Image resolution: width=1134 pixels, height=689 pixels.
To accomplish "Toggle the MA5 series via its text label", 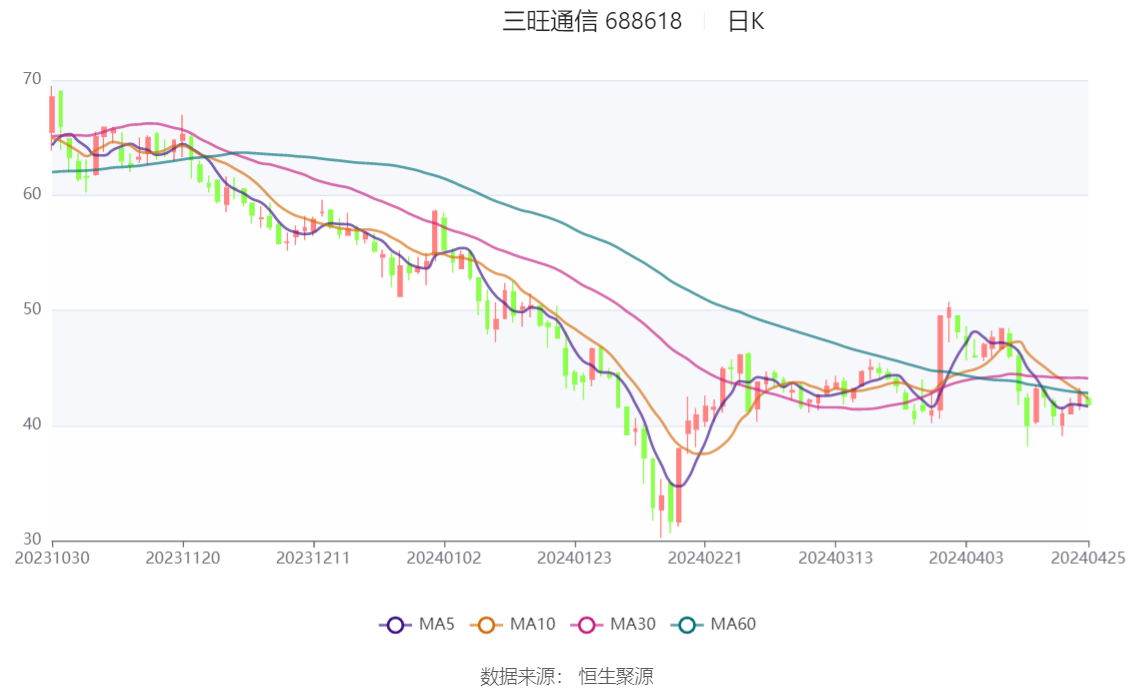I will click(x=437, y=625).
